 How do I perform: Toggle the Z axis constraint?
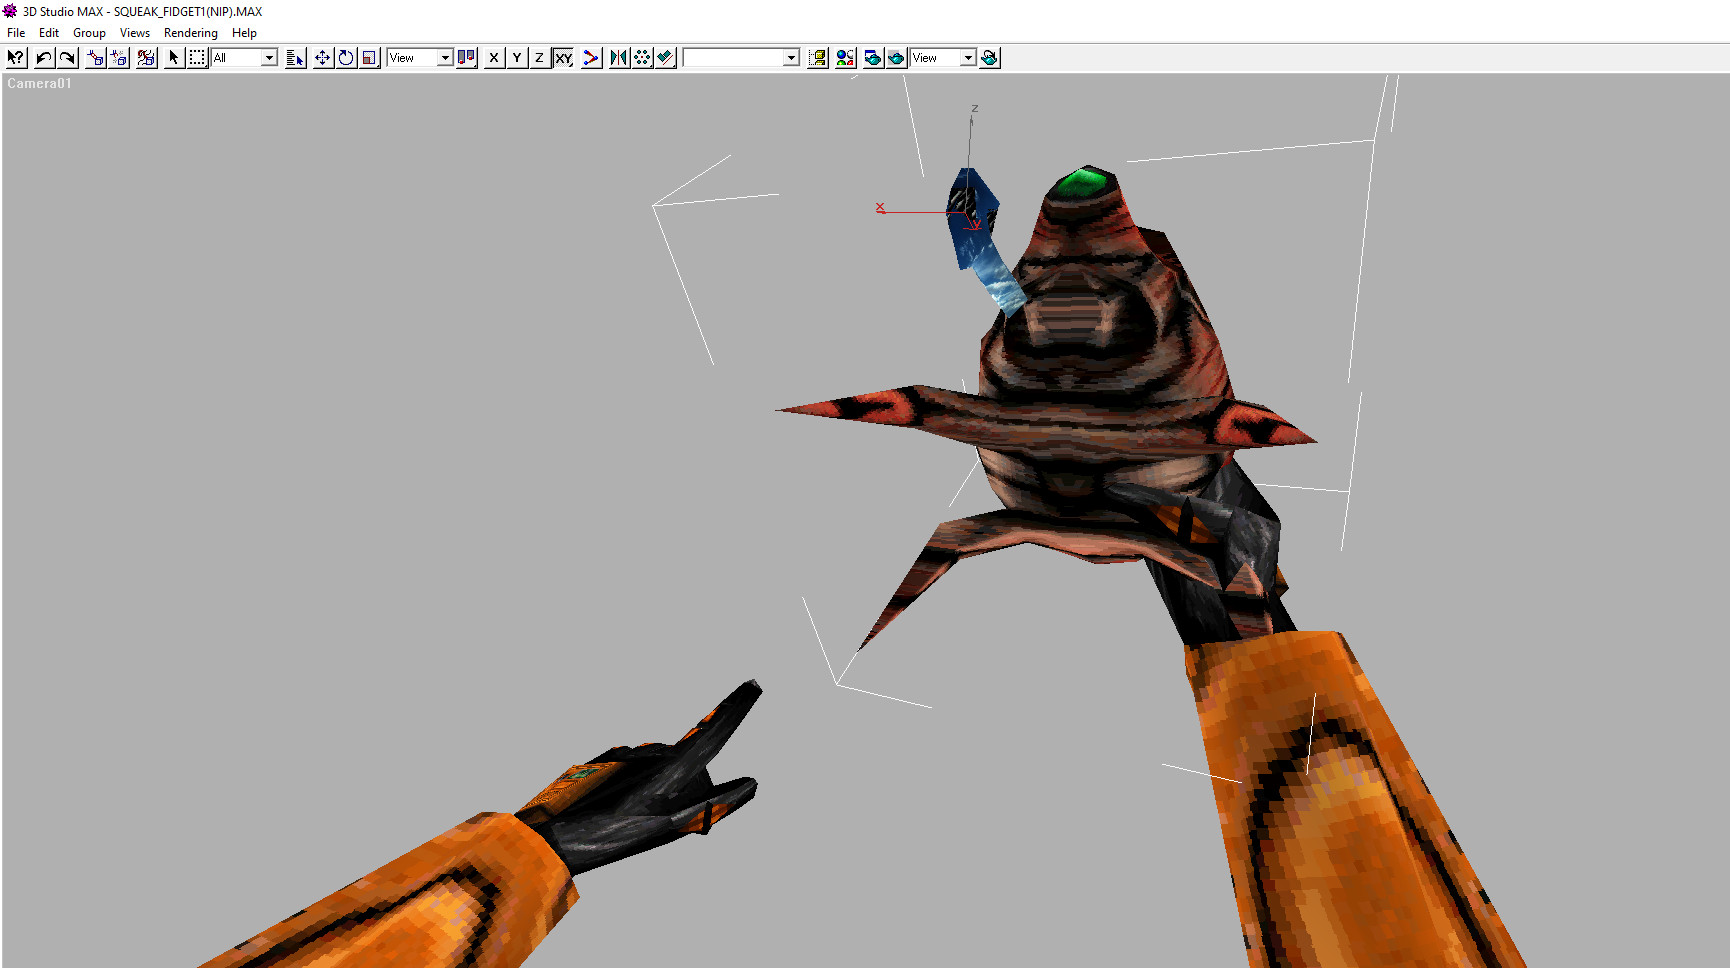tap(539, 57)
